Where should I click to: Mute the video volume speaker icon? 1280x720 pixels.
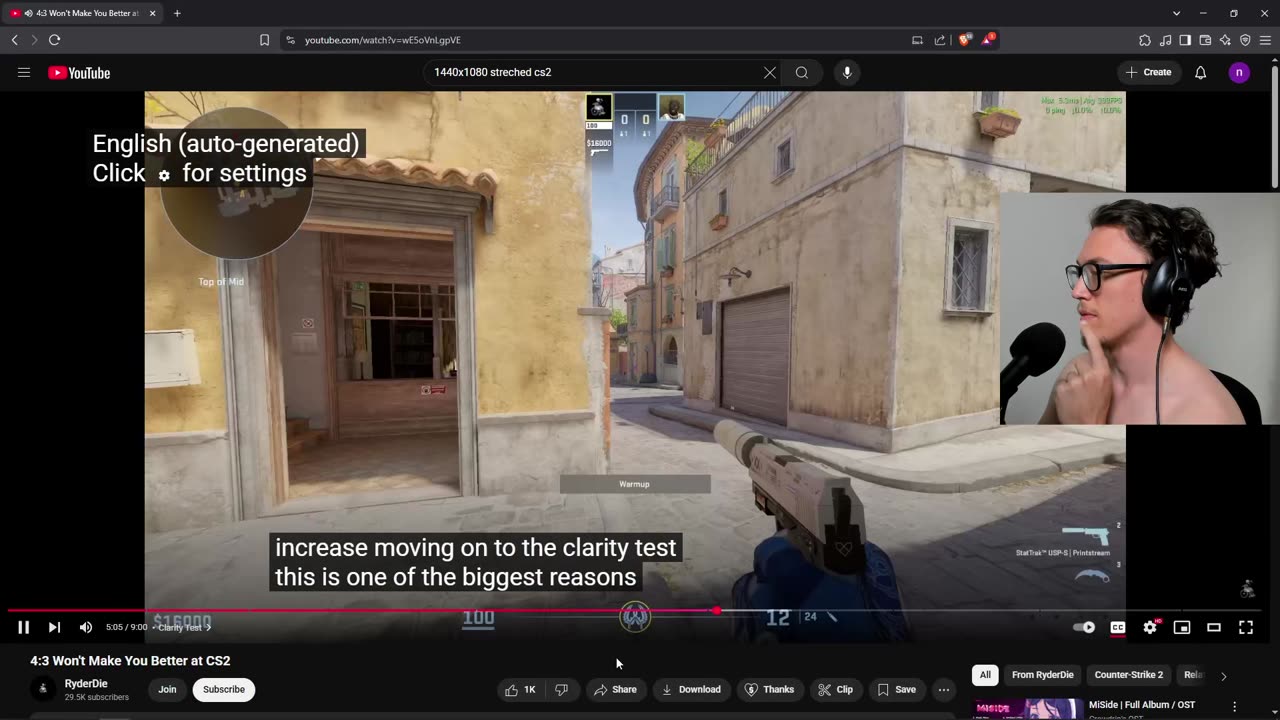coord(86,627)
